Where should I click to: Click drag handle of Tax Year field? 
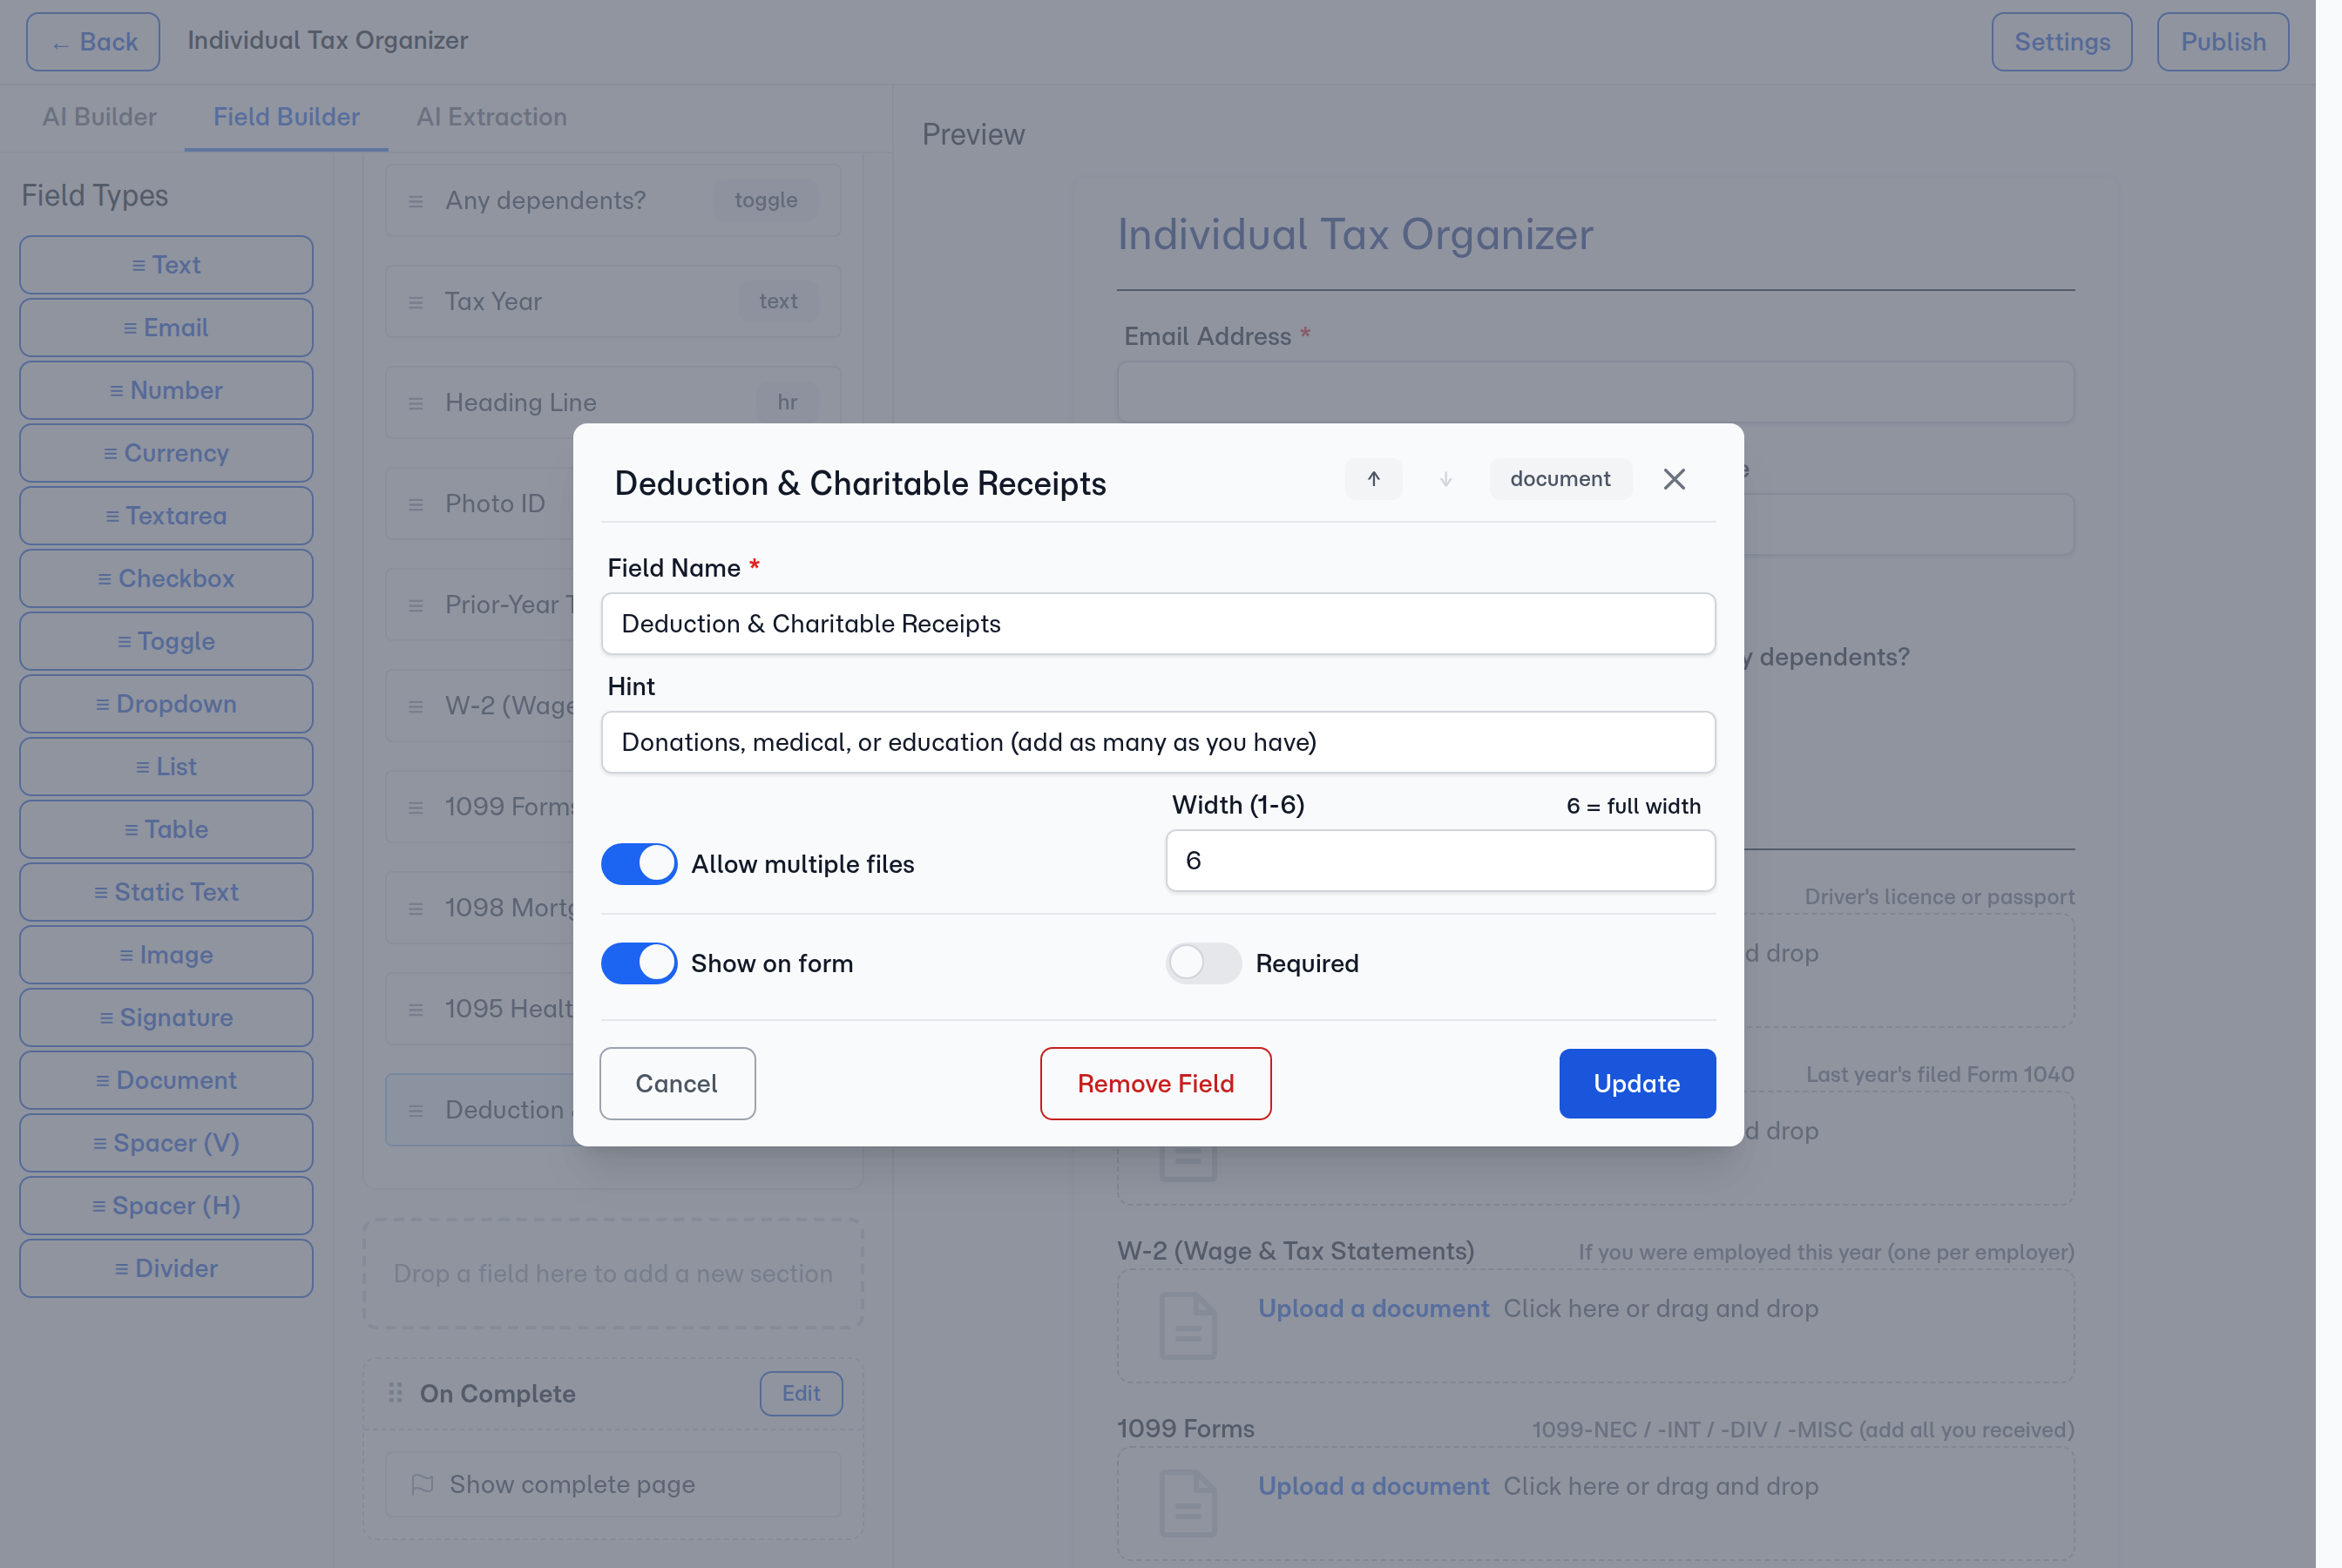point(415,302)
